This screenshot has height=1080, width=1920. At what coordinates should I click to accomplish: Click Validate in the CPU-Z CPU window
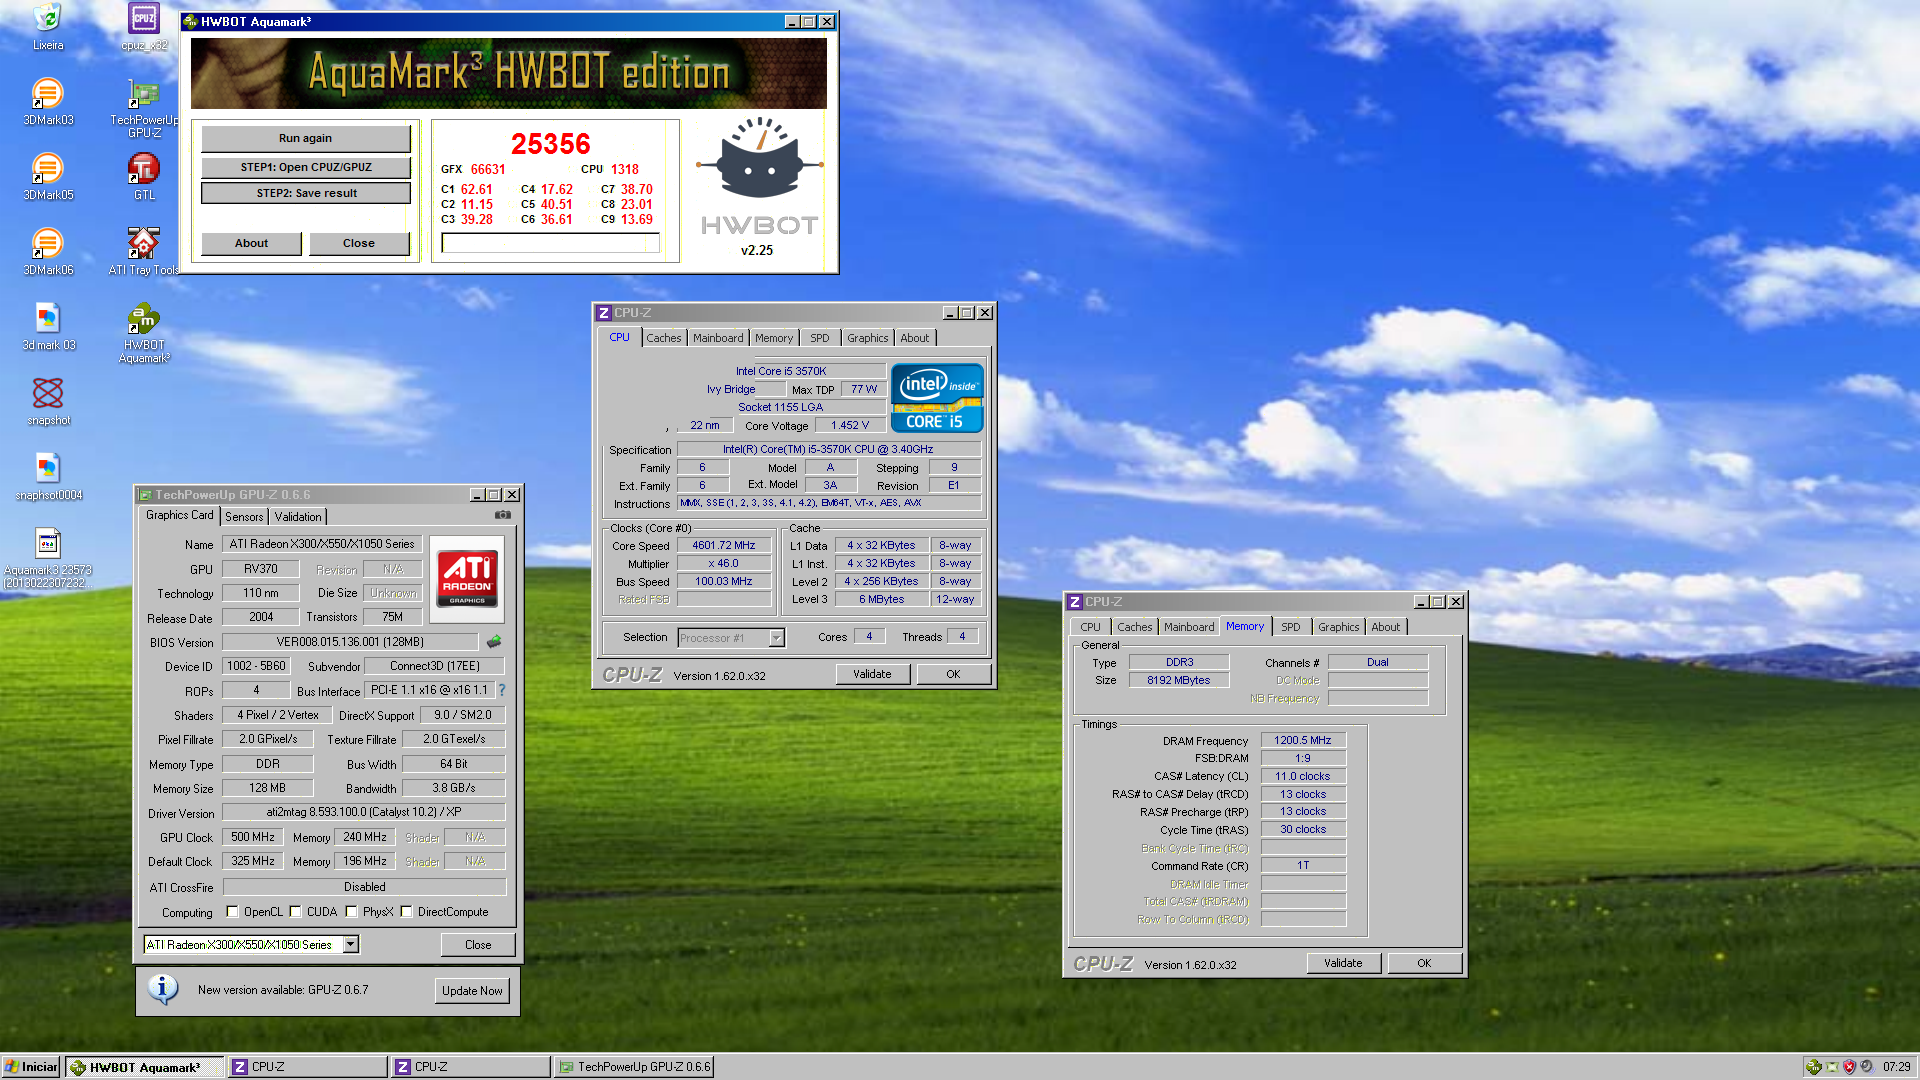tap(872, 674)
